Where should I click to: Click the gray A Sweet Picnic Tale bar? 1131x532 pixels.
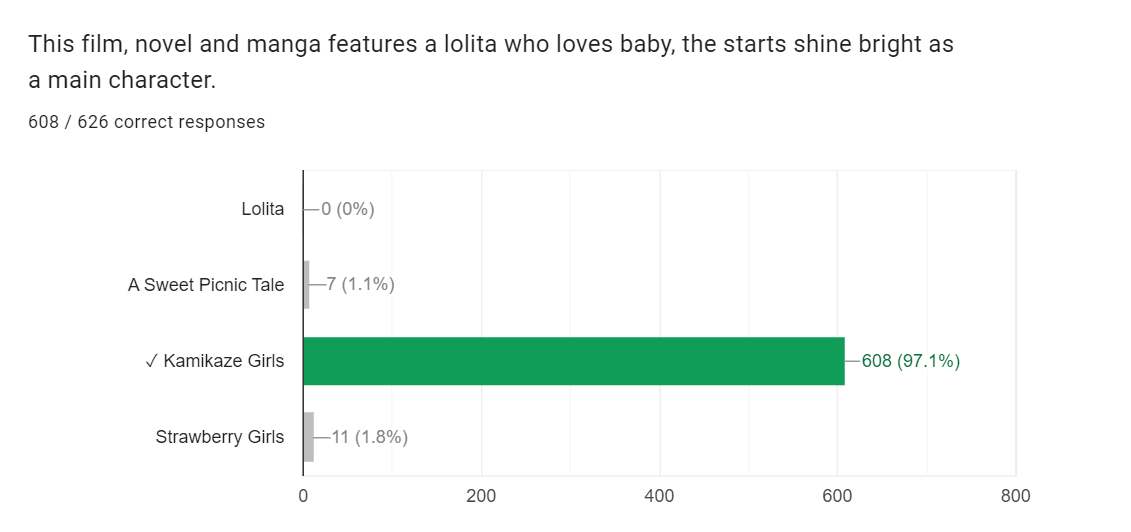(306, 285)
